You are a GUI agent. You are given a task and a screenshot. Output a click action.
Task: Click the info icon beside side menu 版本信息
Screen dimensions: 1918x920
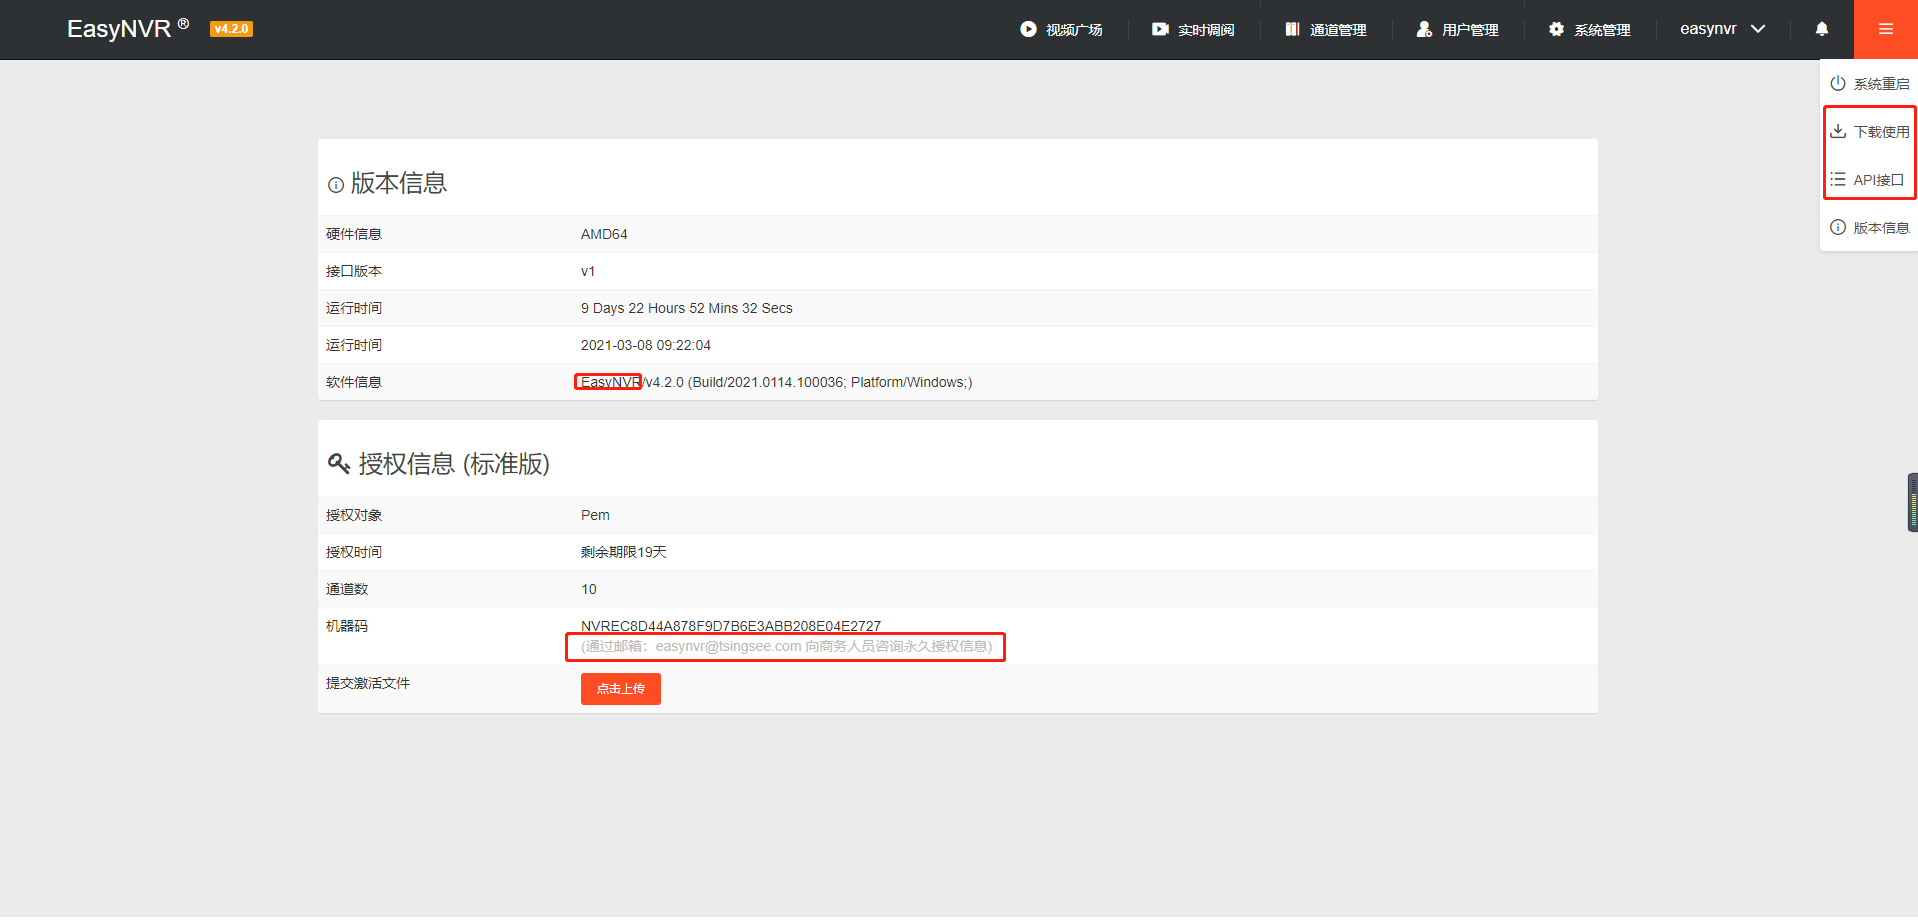[1838, 227]
